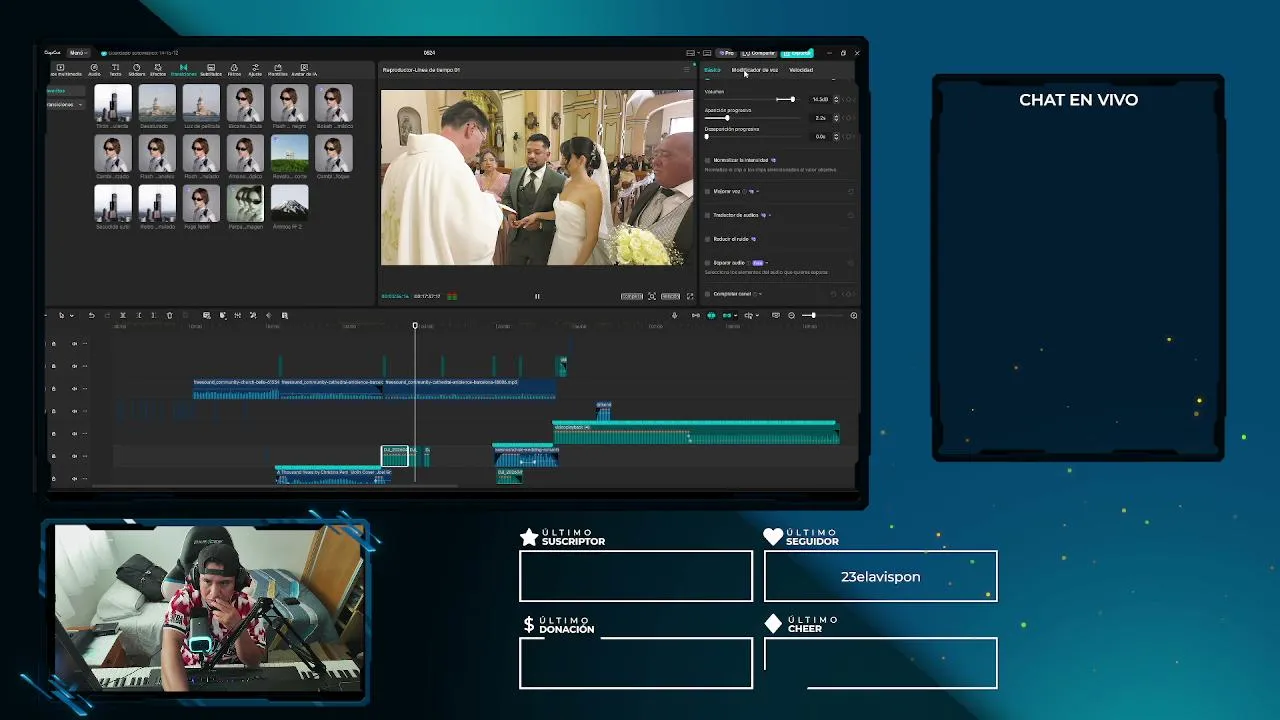Image resolution: width=1280 pixels, height=720 pixels.
Task: Click the scan-frame icon below the preview
Action: pyautogui.click(x=652, y=296)
